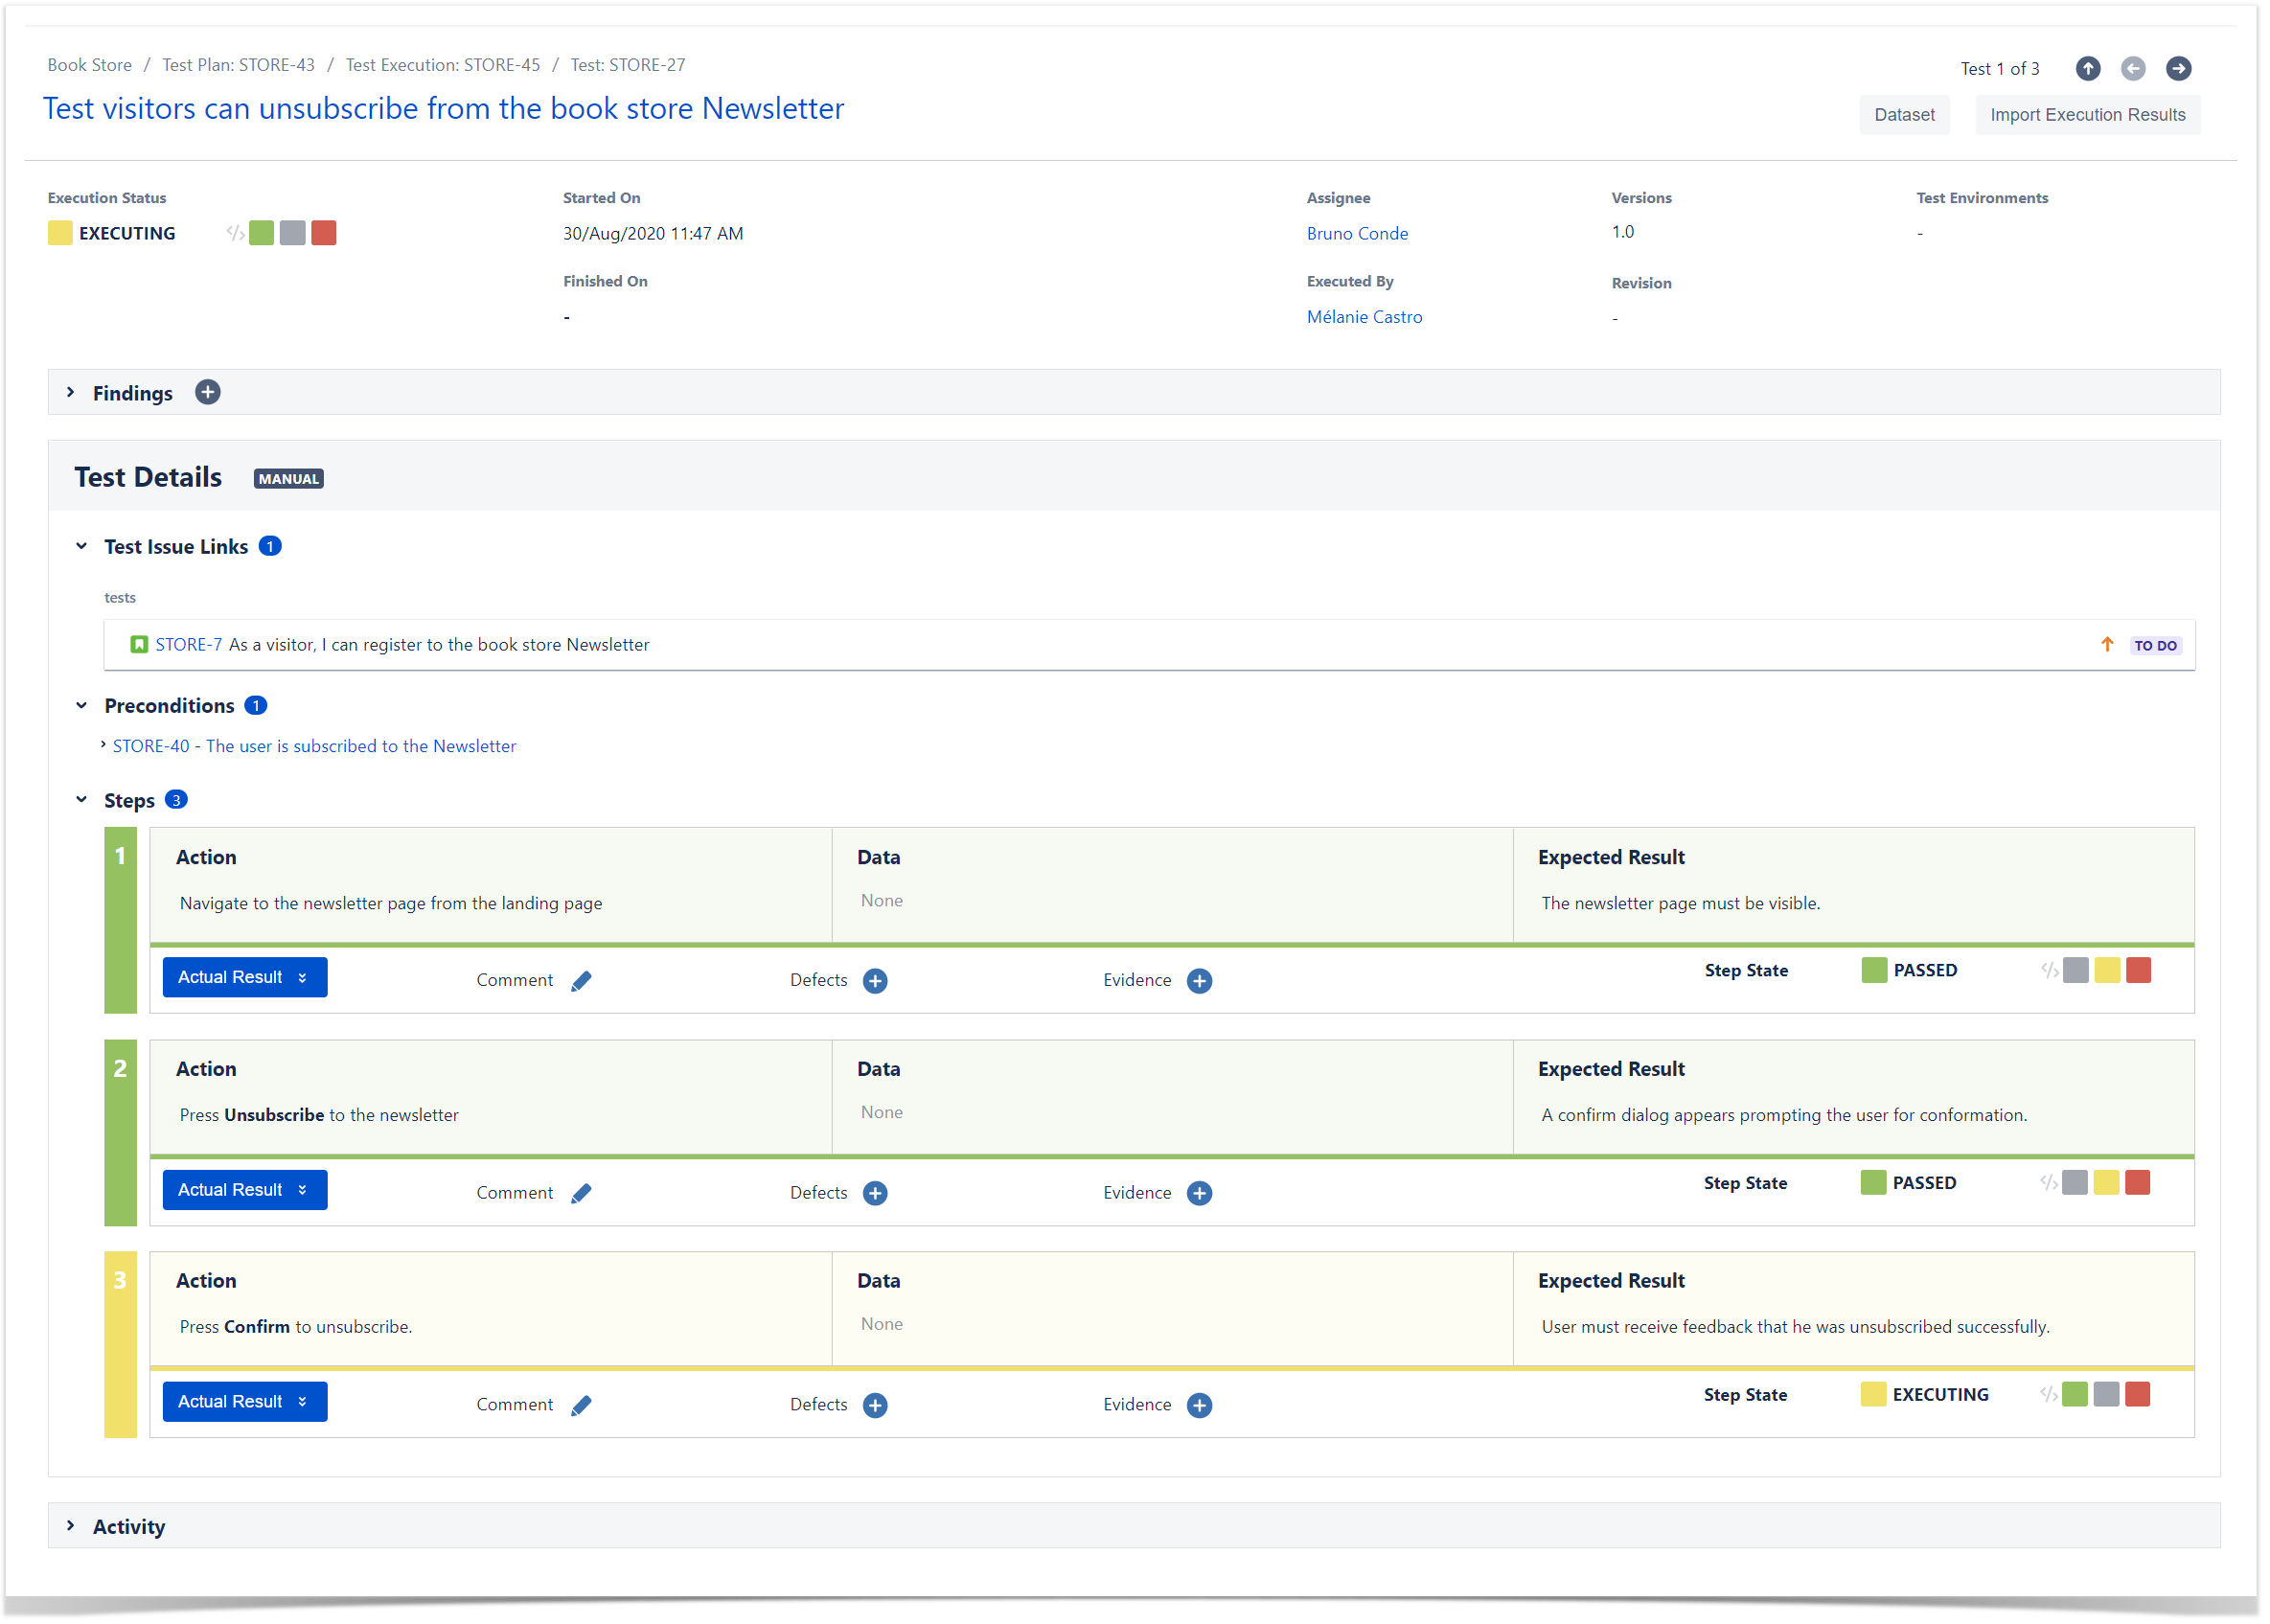This screenshot has height=1624, width=2270.
Task: Open the Test: STORE-27 breadcrumb
Action: [x=628, y=65]
